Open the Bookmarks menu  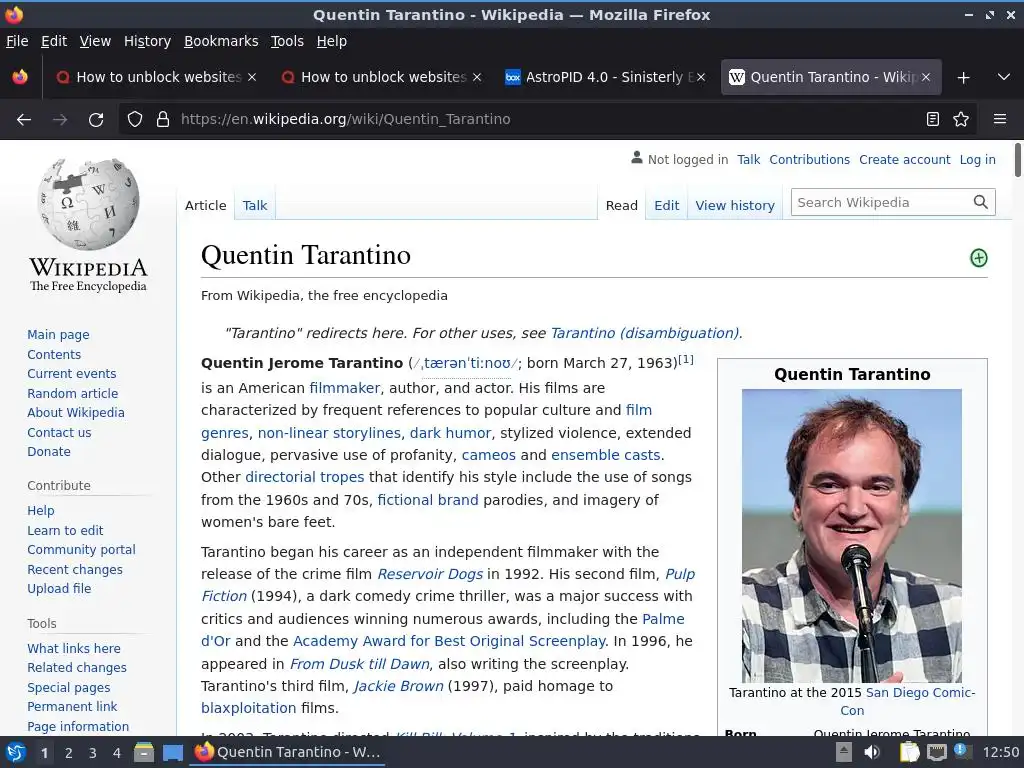(221, 41)
